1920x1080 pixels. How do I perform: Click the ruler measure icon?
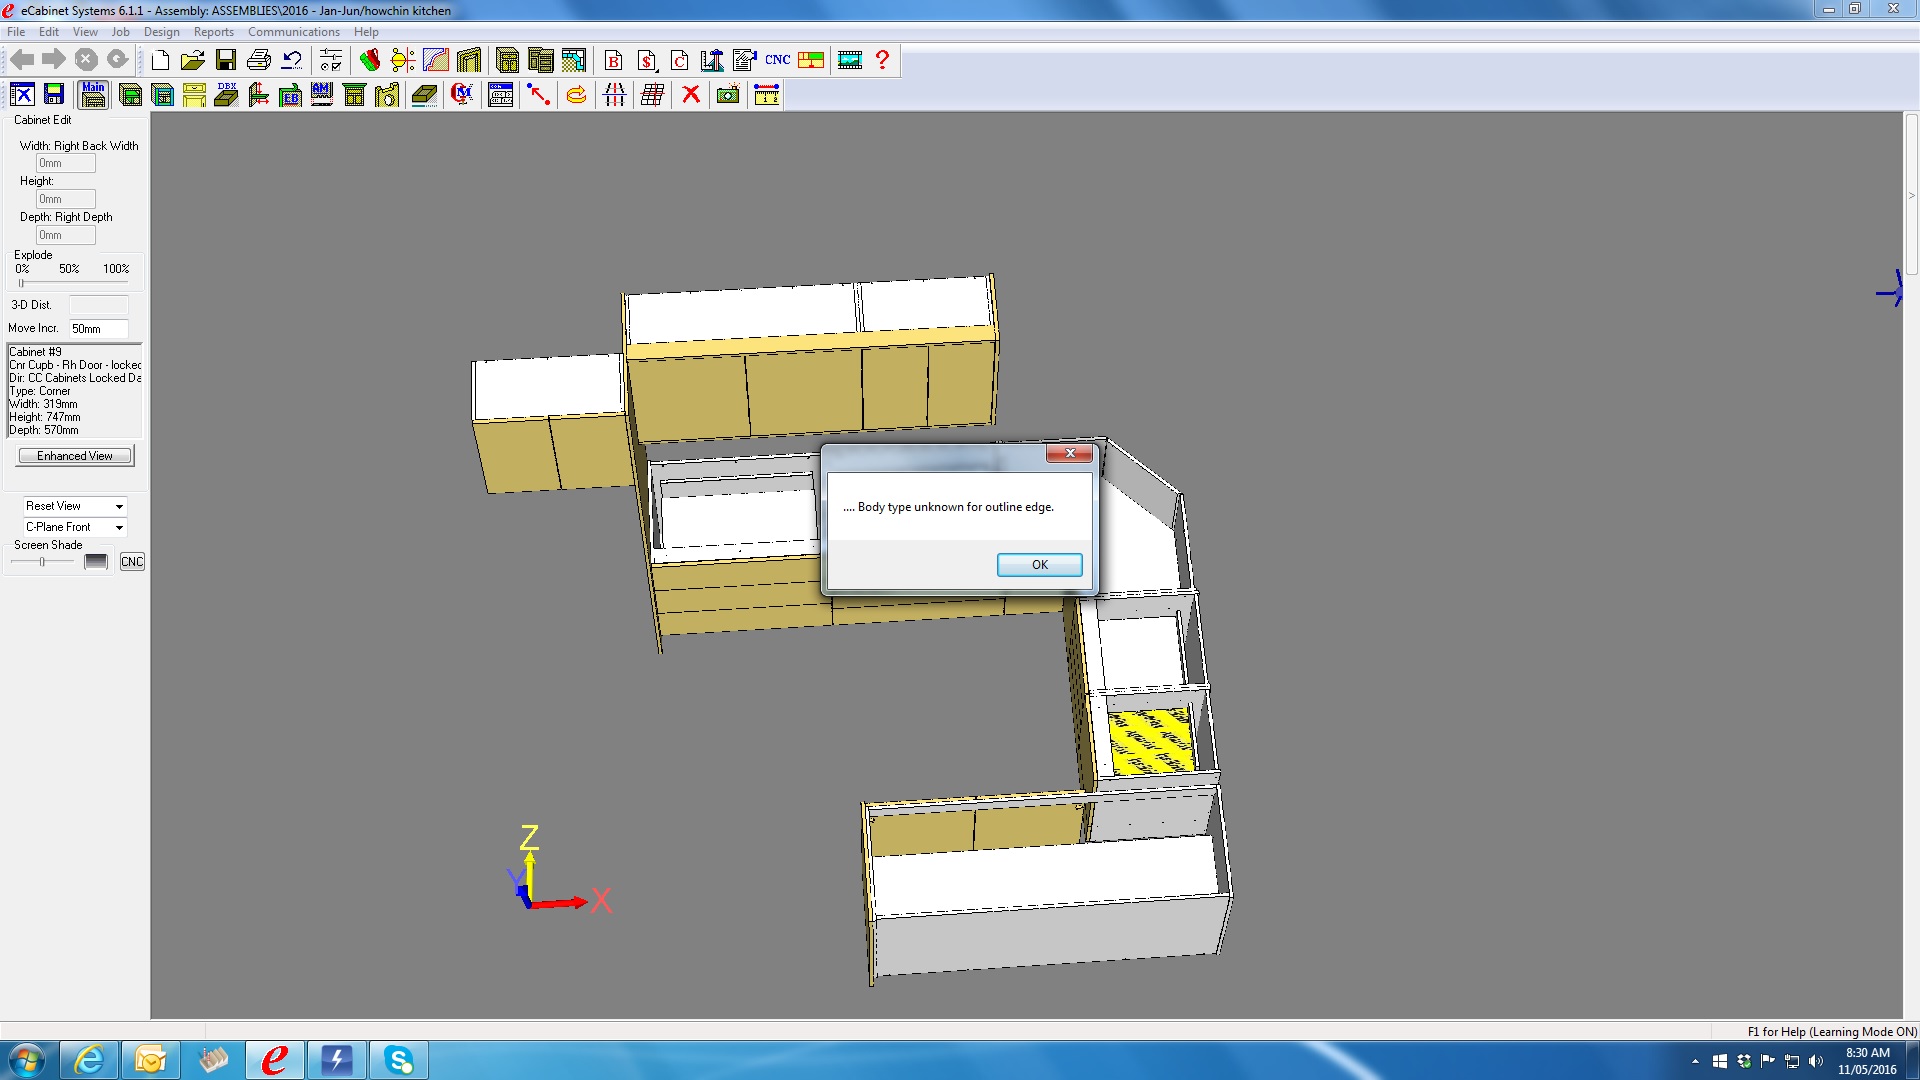[x=766, y=94]
